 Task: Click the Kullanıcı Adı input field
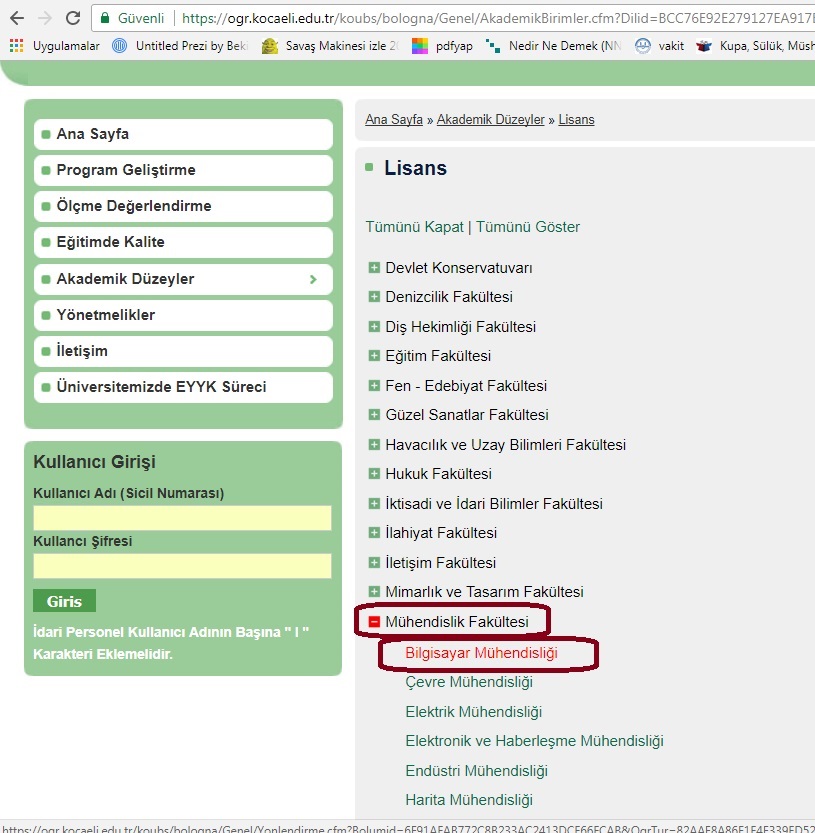pos(182,518)
